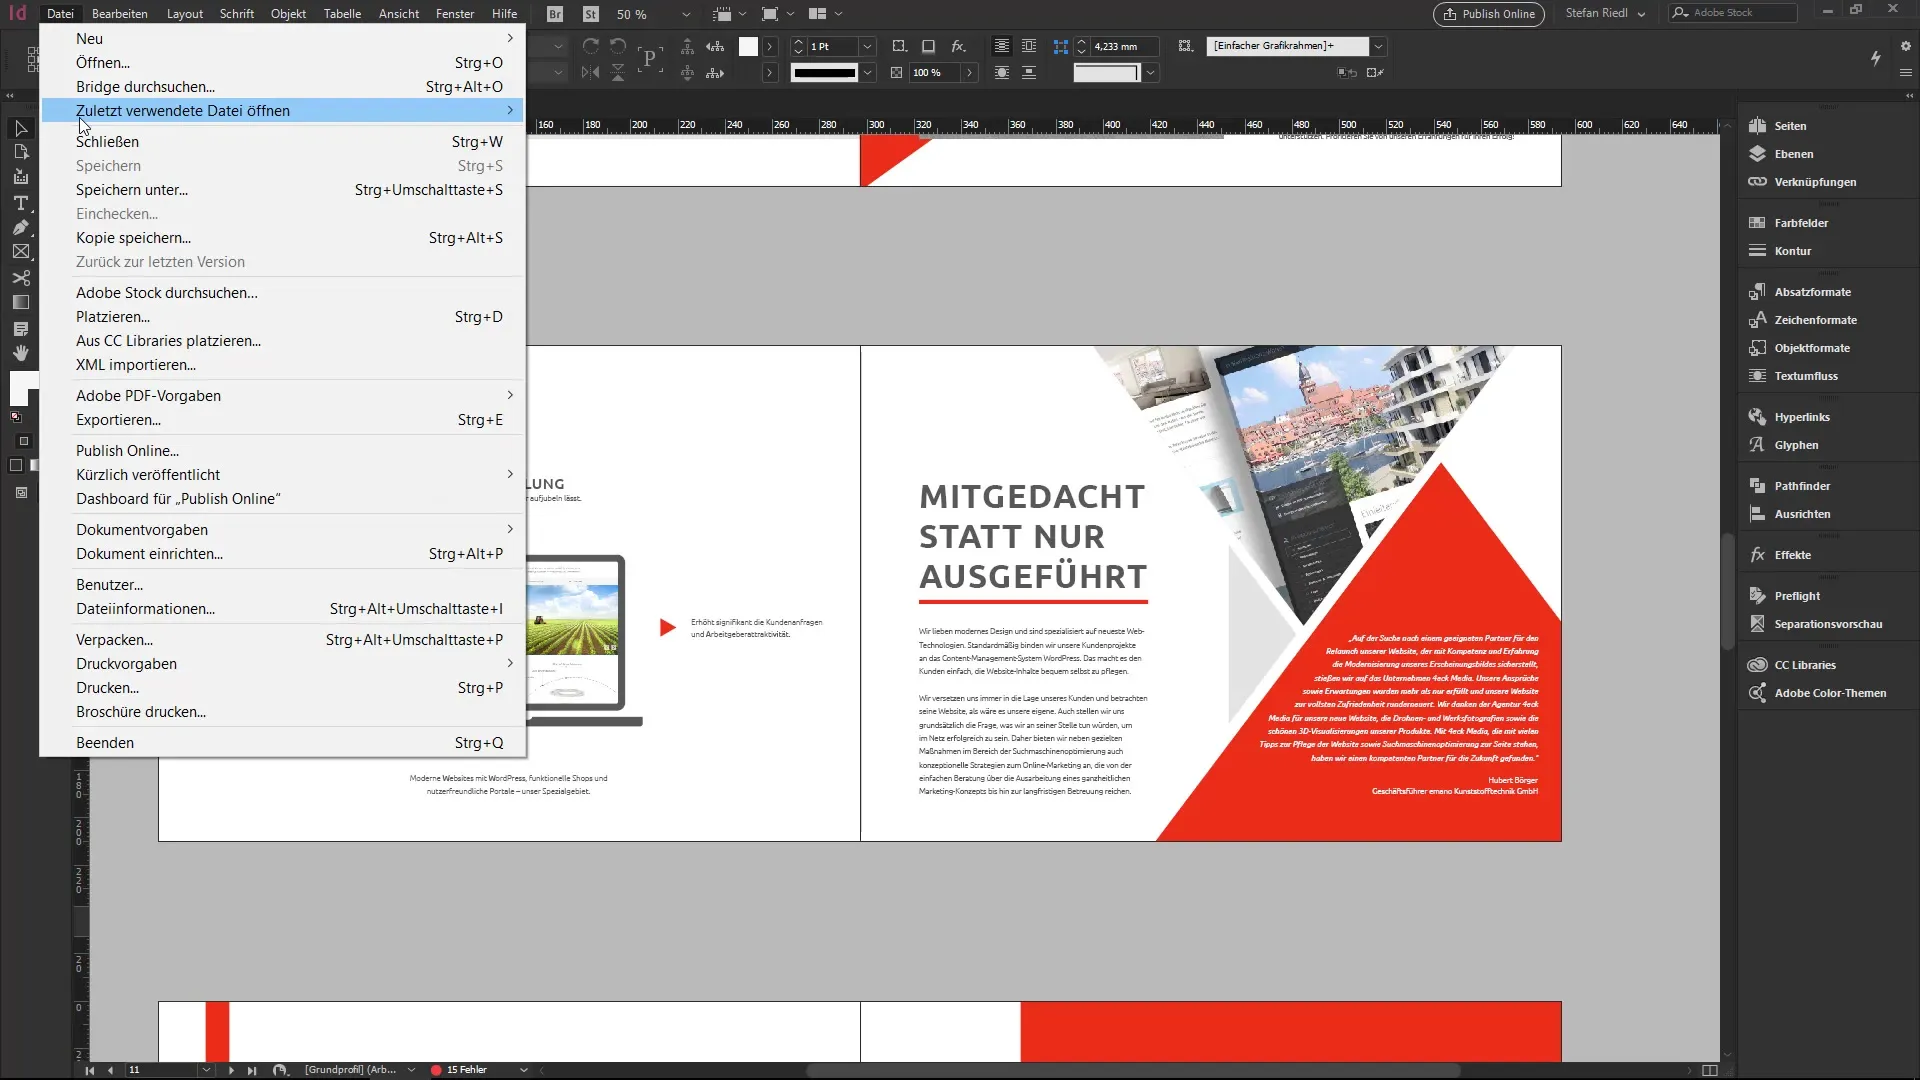Screen dimensions: 1920x1080
Task: Toggle wrap around object shape
Action: point(1001,72)
